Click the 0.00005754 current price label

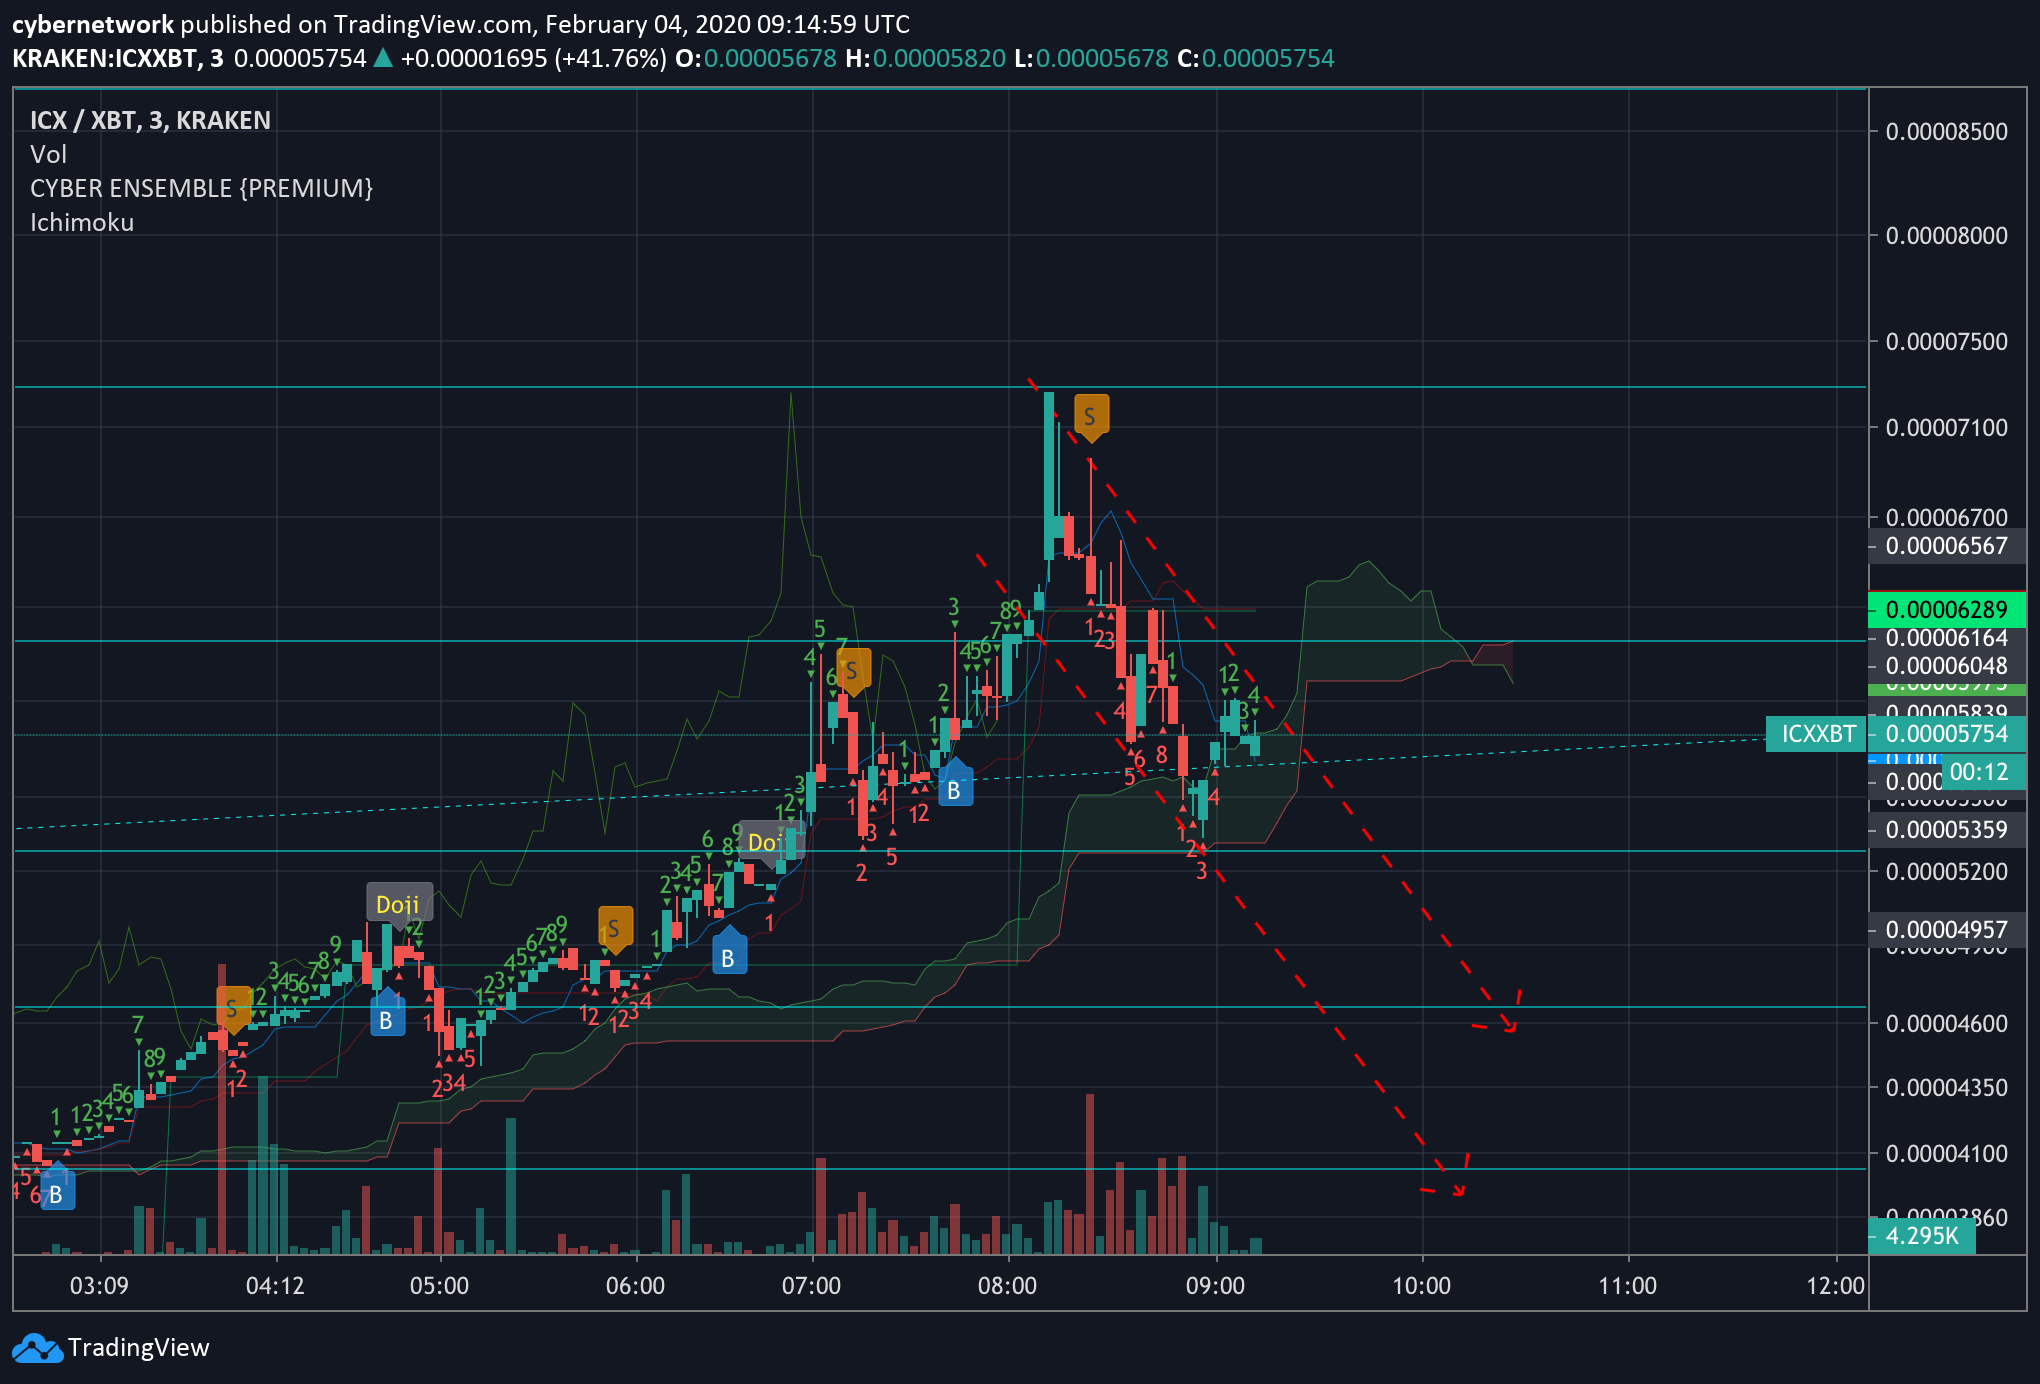point(1947,734)
